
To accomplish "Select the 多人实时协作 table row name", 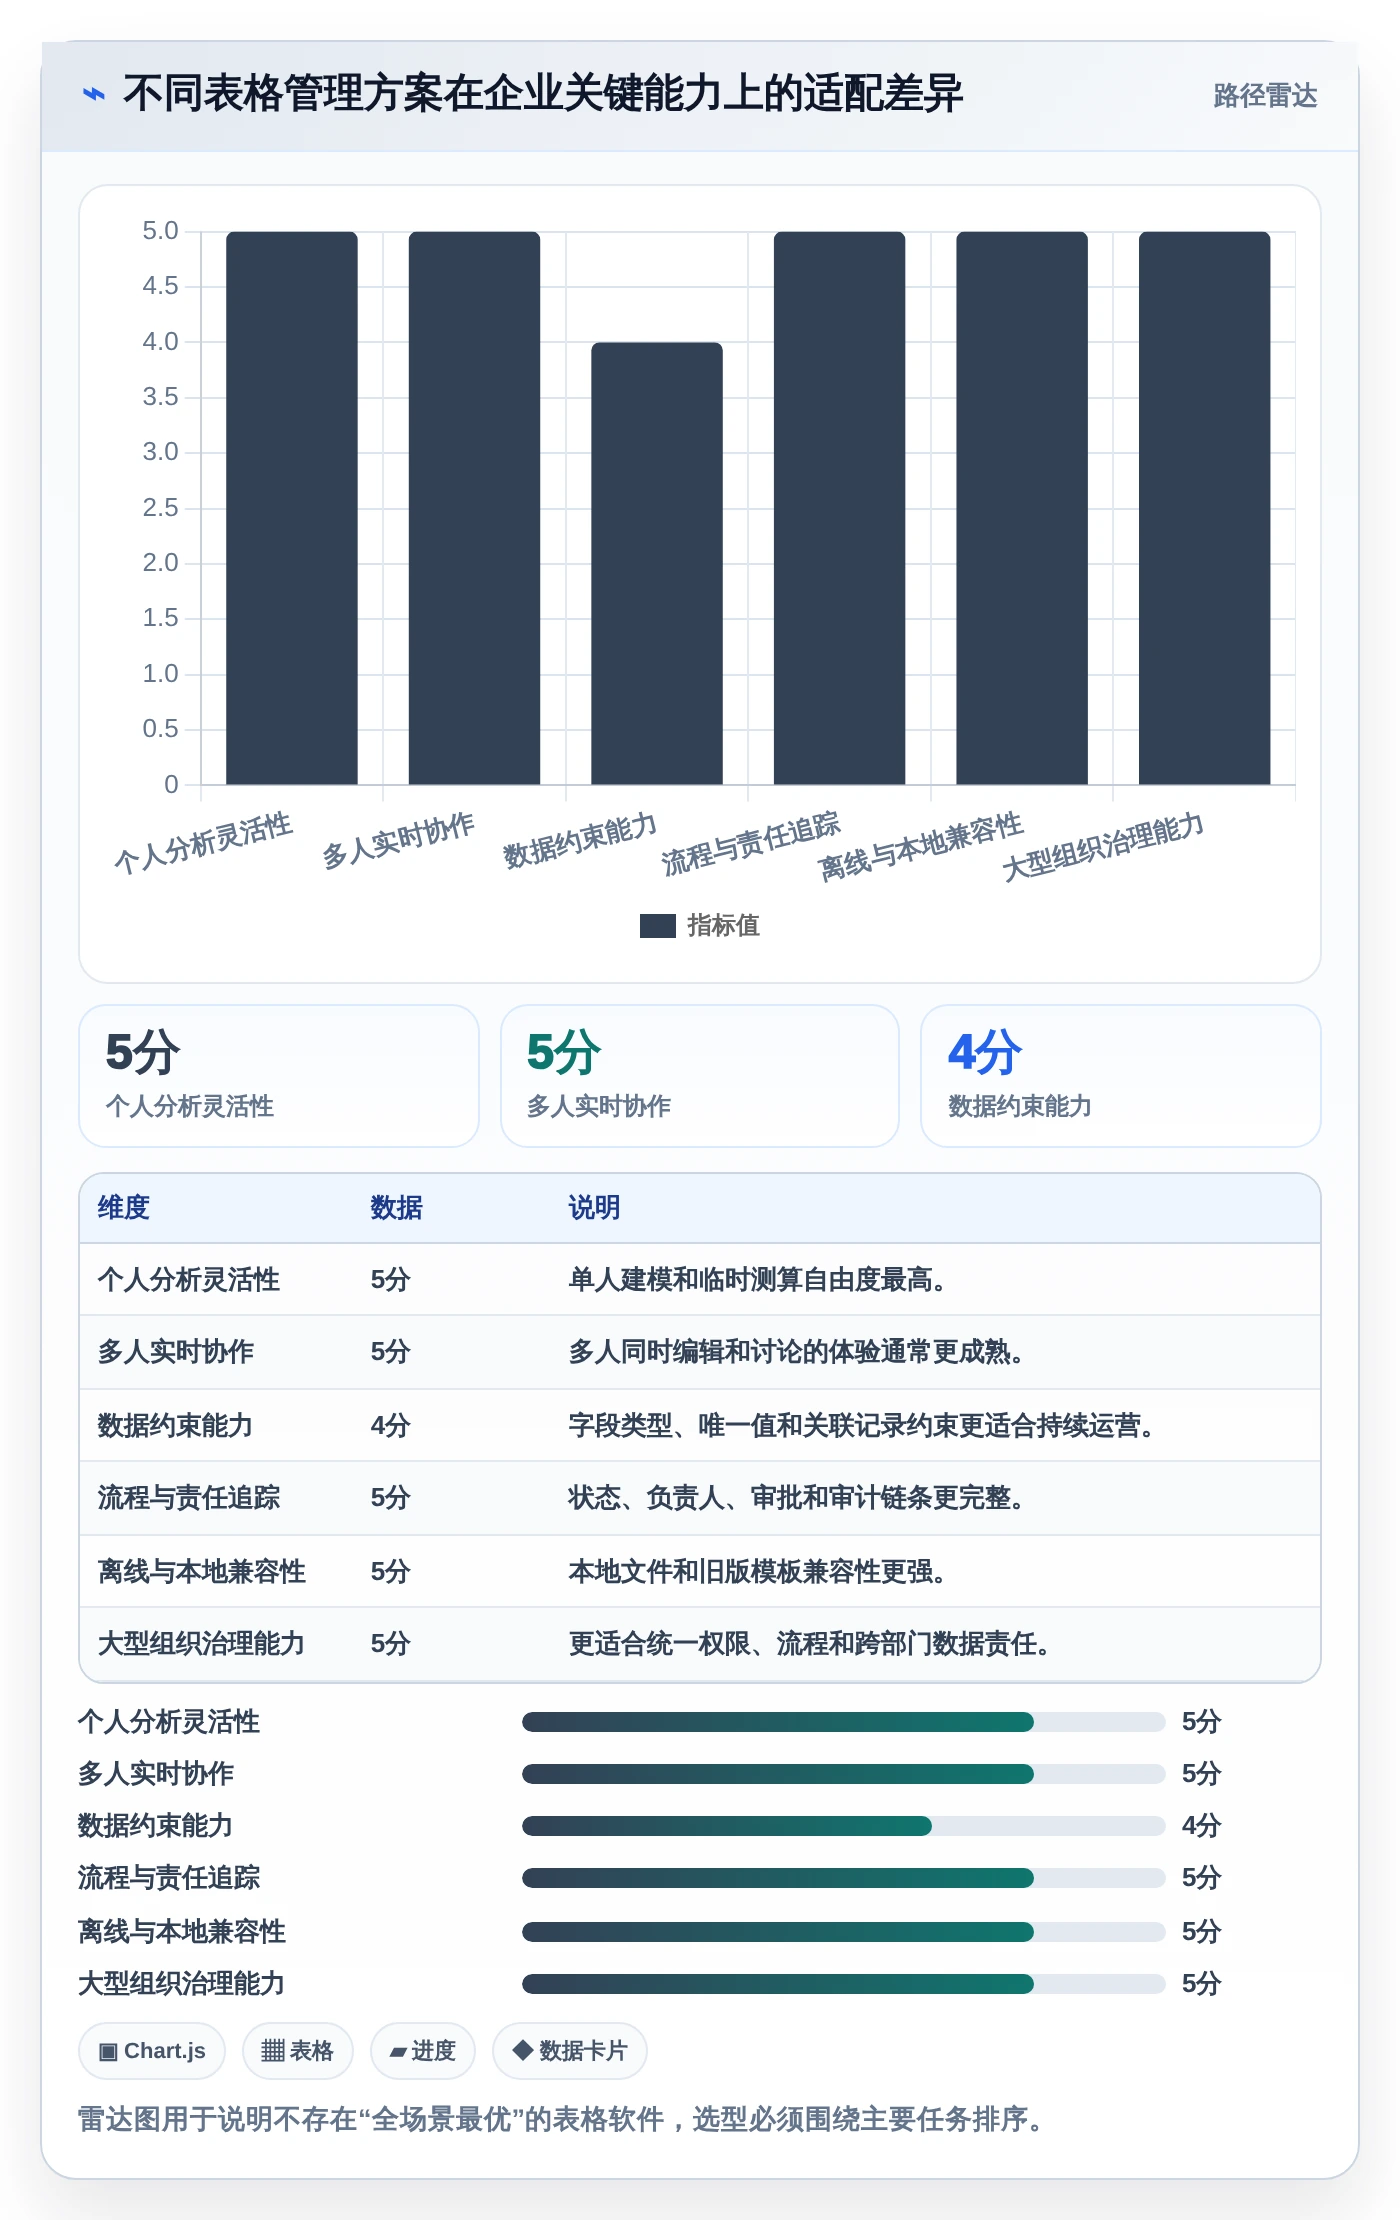I will tap(175, 1352).
